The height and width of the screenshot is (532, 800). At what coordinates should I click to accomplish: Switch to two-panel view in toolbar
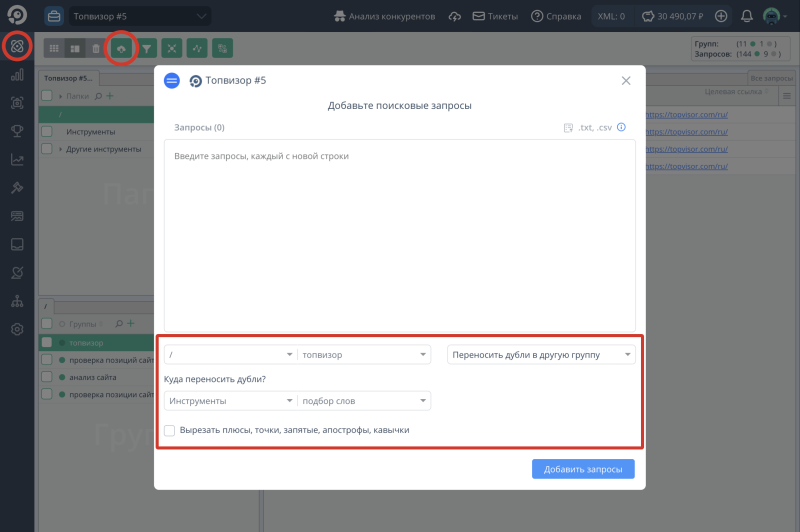(x=75, y=48)
